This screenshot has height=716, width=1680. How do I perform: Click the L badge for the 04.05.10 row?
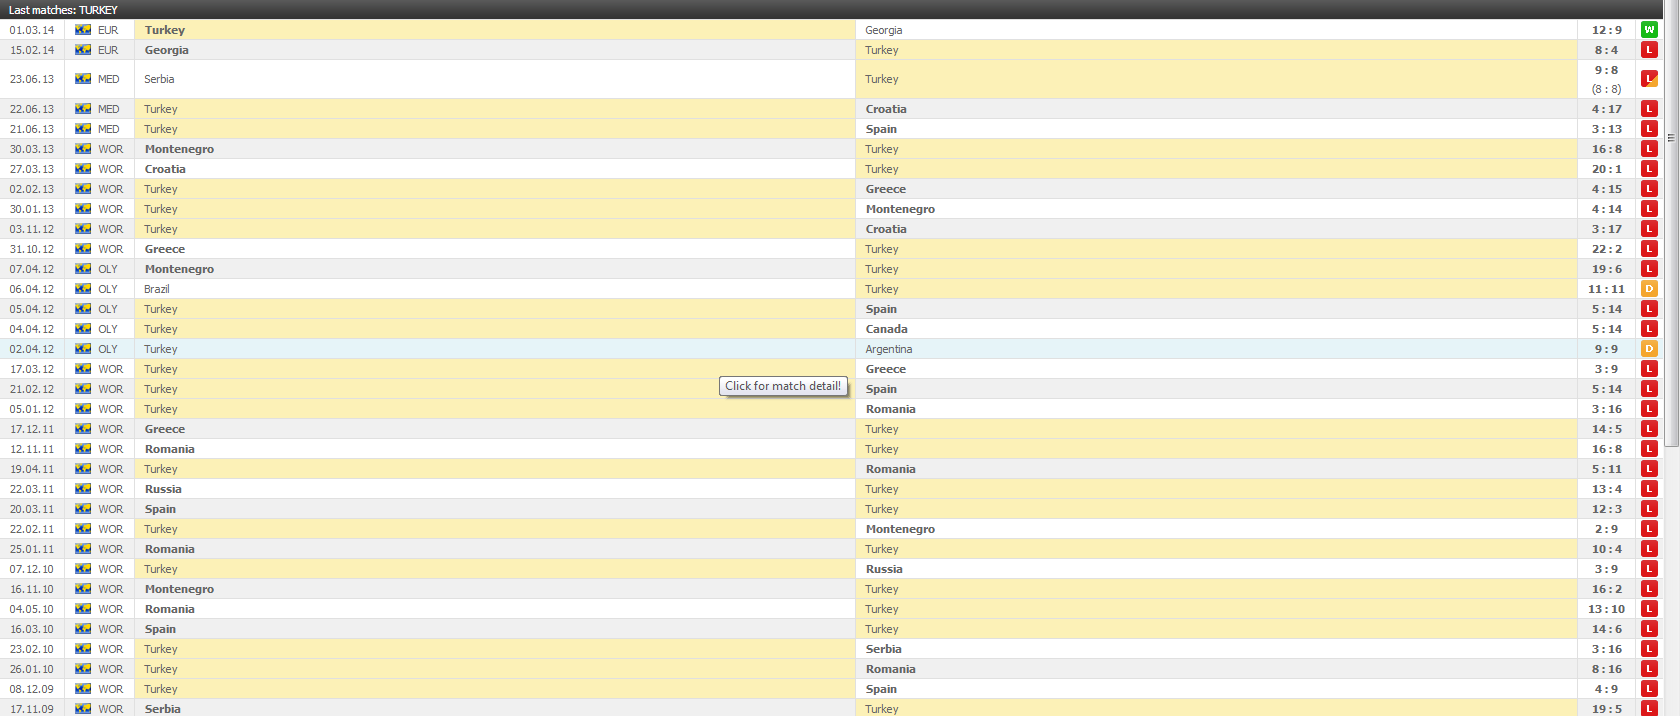(x=1649, y=609)
